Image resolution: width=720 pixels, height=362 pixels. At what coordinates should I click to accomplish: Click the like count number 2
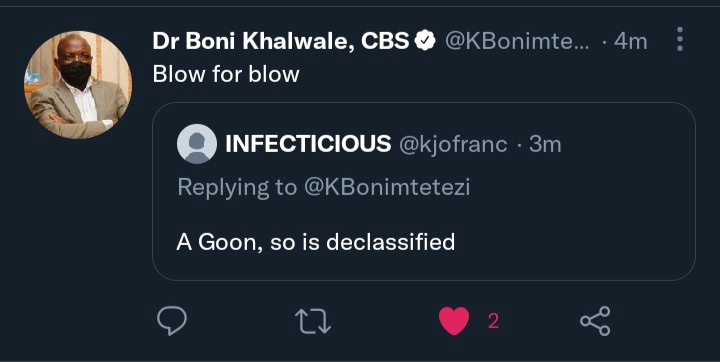(x=493, y=321)
